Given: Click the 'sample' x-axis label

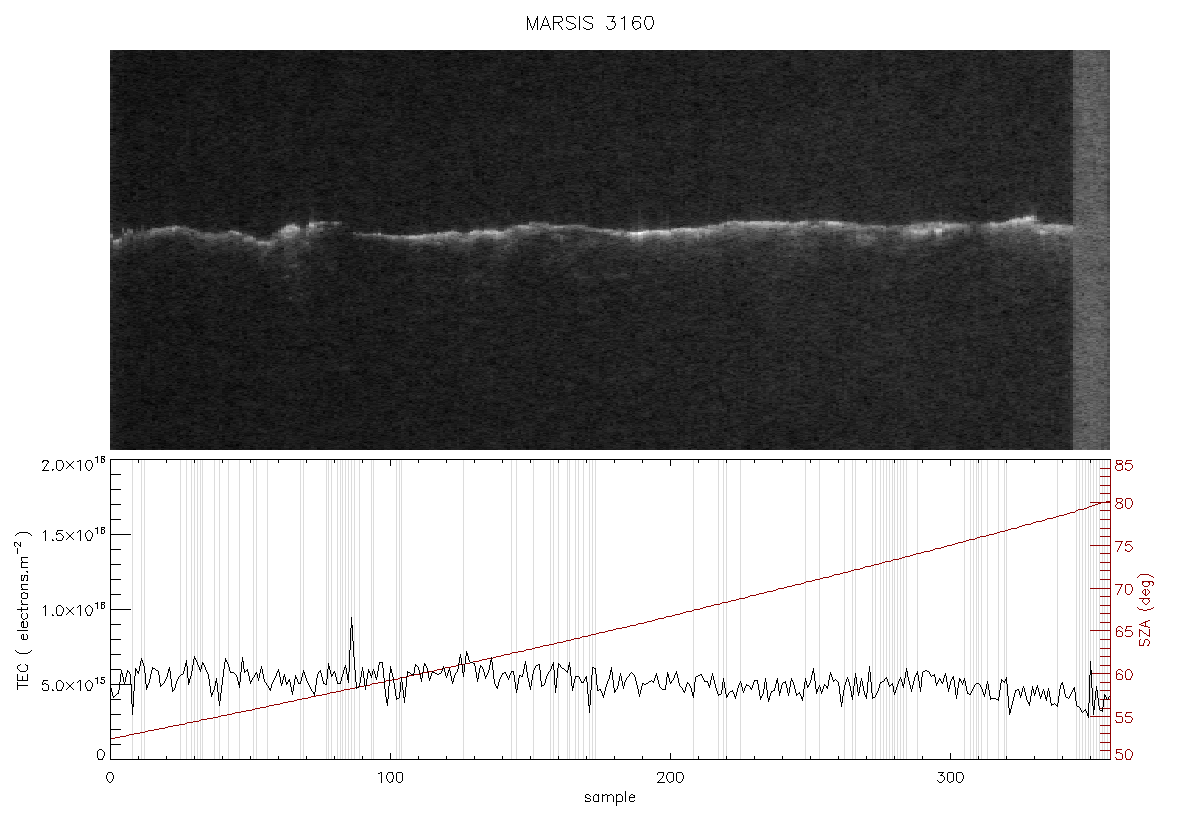Looking at the screenshot, I should click(610, 798).
